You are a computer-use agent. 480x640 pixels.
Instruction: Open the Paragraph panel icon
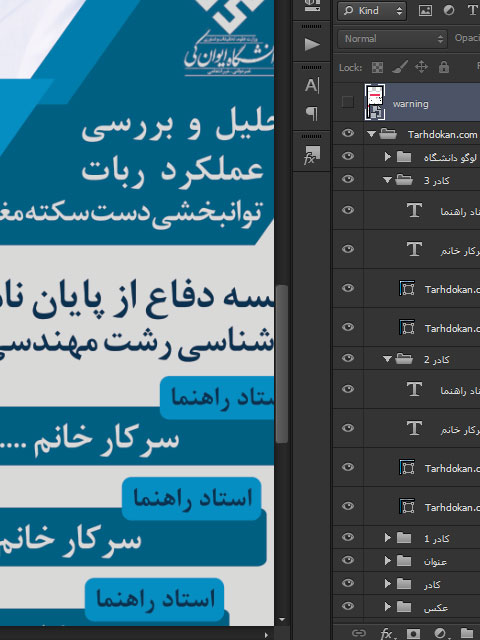pos(312,113)
